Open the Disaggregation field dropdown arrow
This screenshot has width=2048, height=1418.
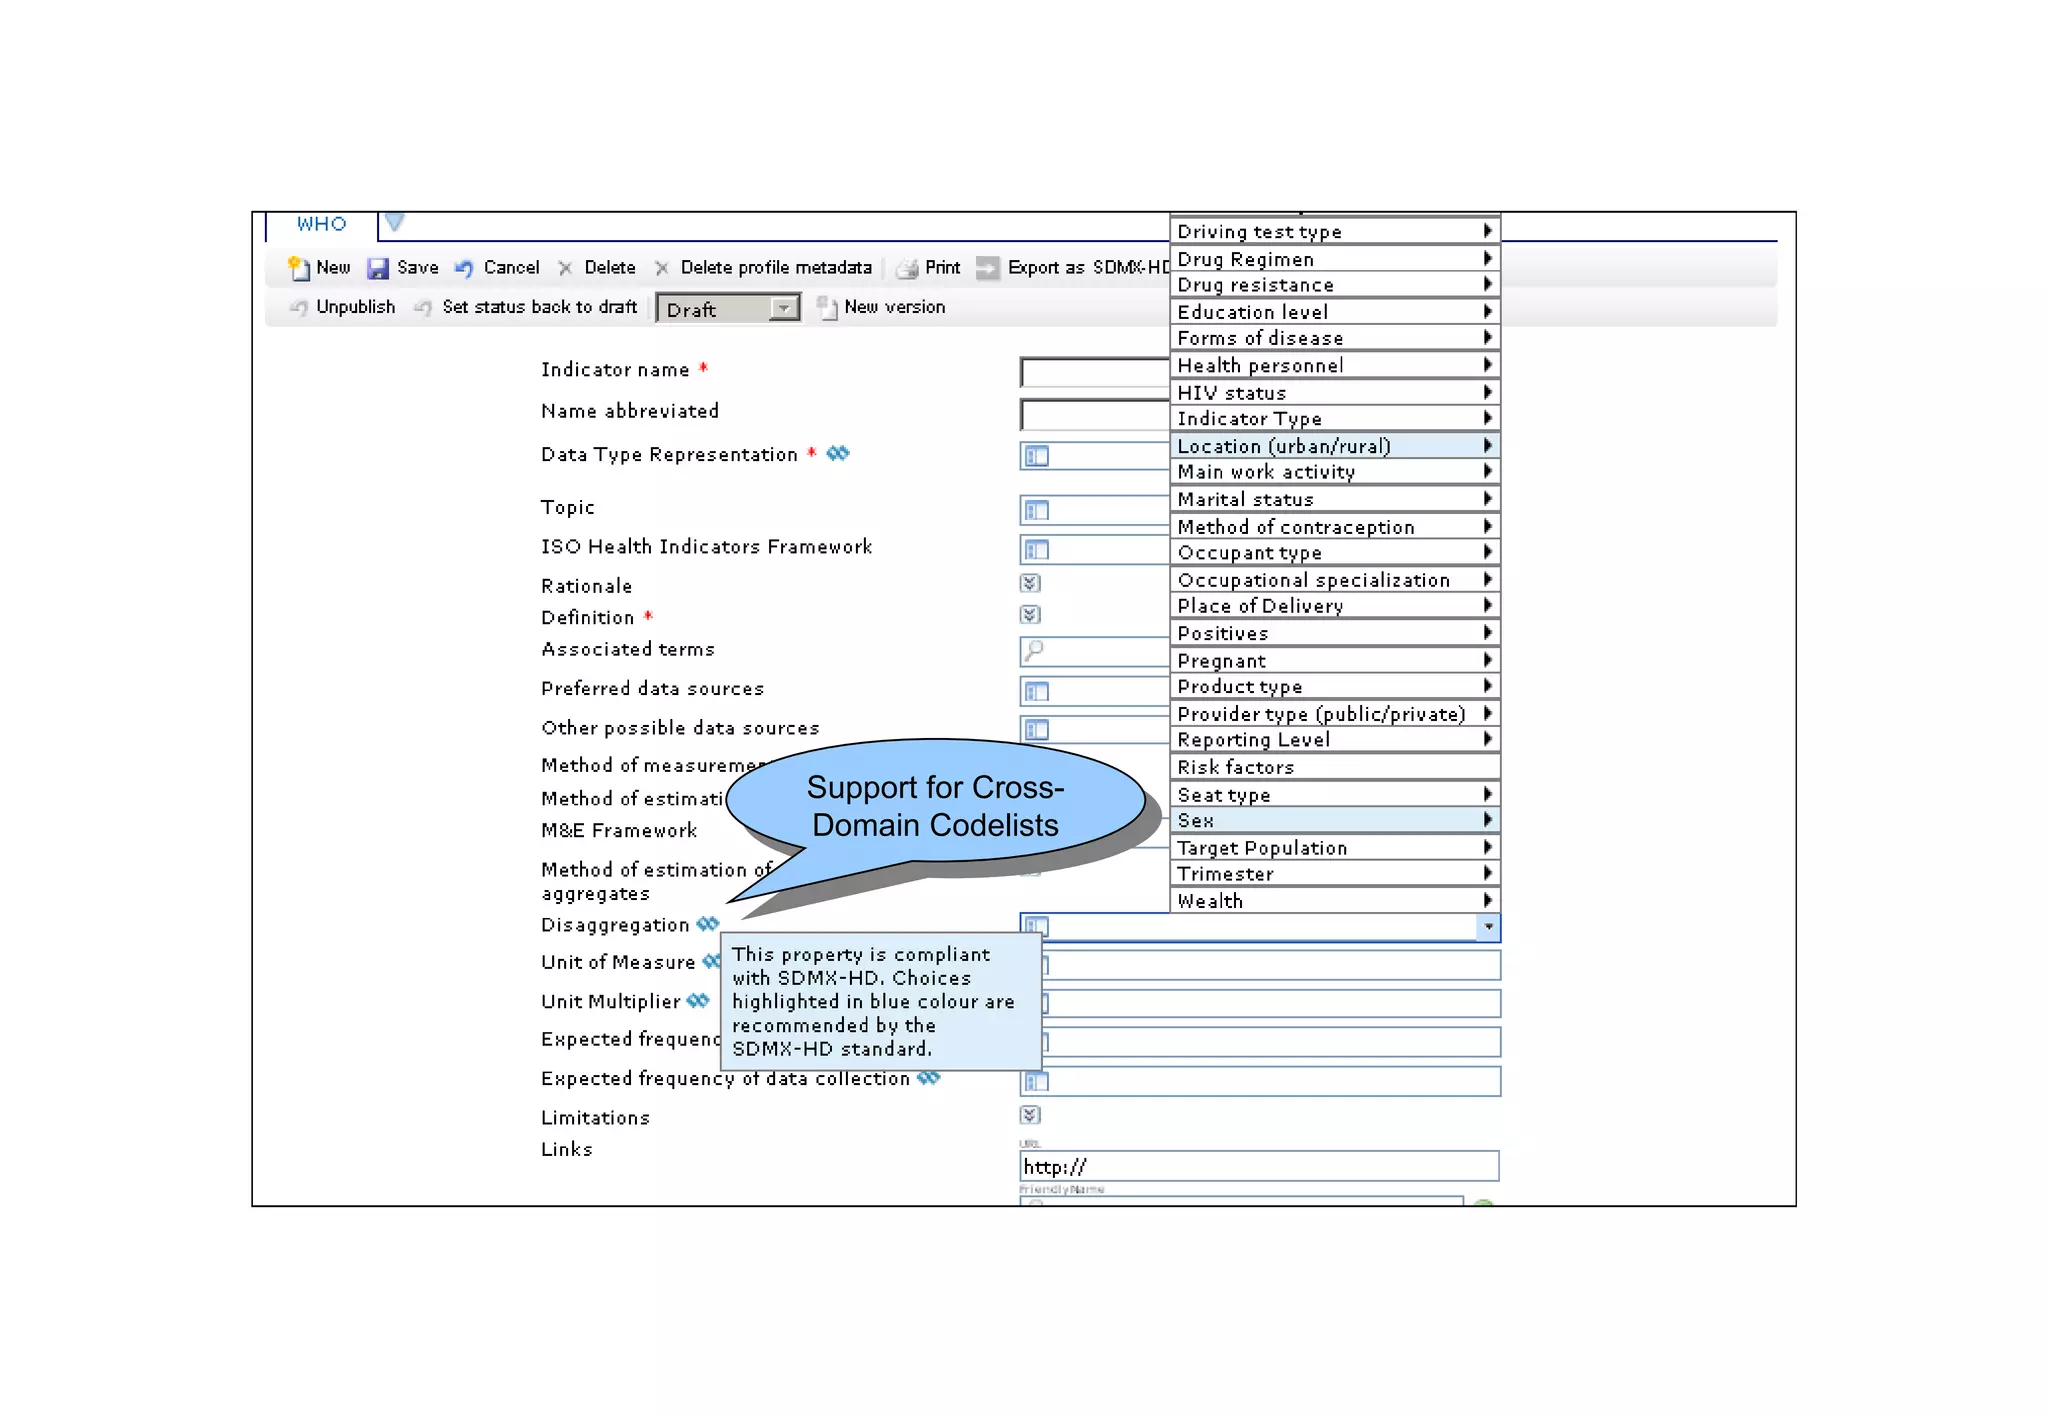[1488, 927]
